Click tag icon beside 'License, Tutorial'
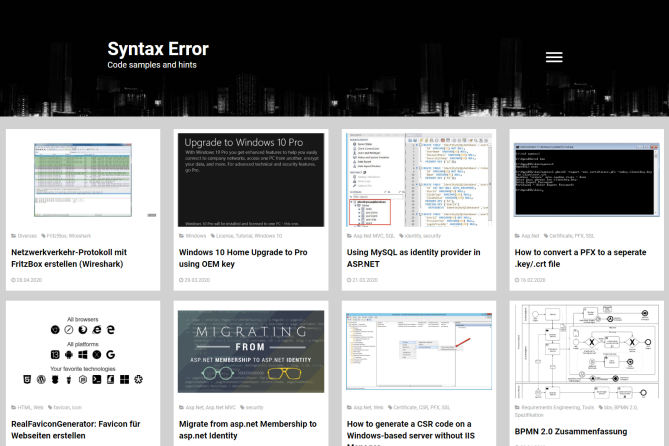669x446 pixels. point(213,236)
